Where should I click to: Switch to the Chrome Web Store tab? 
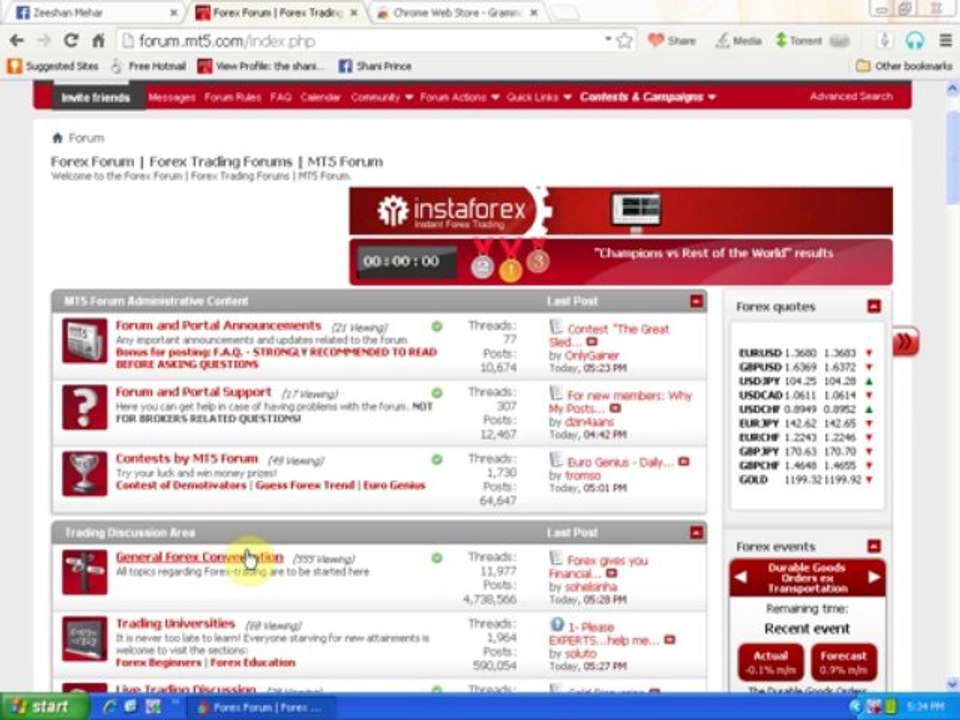point(457,12)
